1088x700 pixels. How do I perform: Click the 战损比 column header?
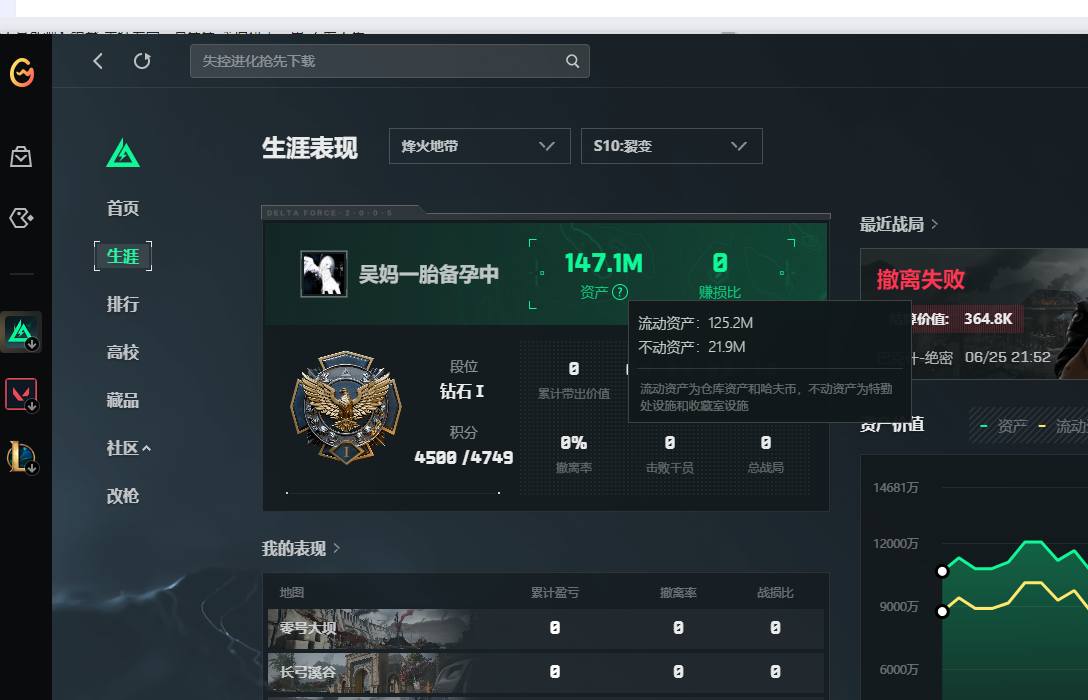775,592
